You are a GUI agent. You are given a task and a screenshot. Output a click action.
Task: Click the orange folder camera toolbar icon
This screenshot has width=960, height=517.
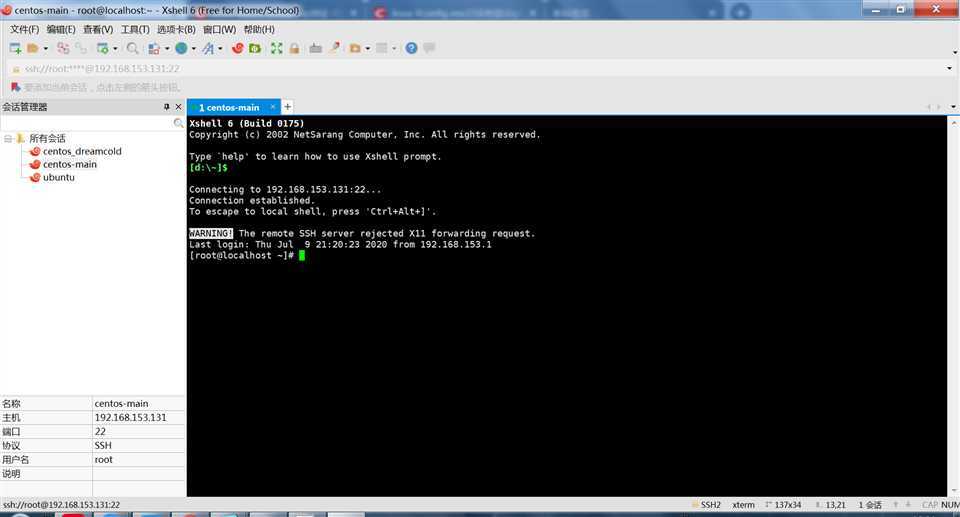(x=355, y=48)
